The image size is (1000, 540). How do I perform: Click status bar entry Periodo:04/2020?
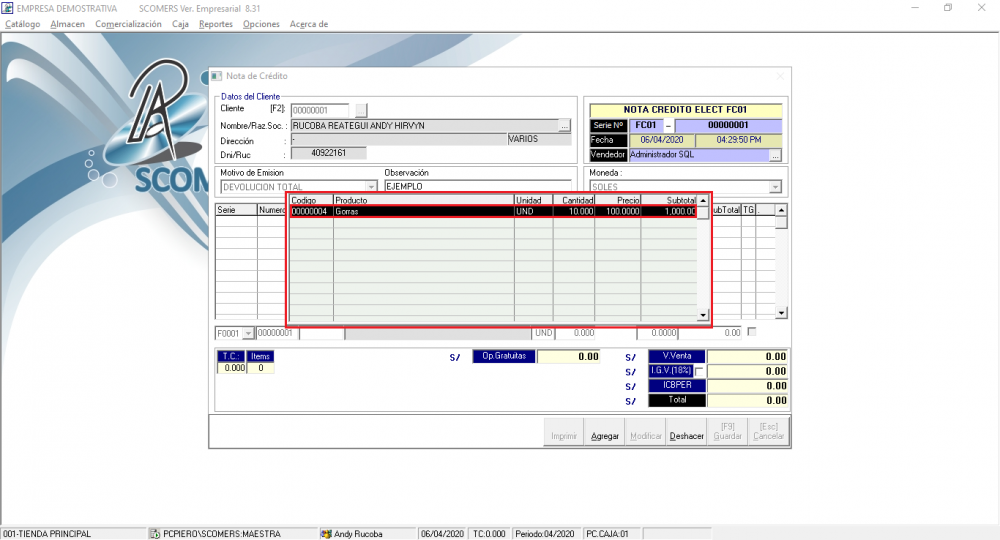545,534
